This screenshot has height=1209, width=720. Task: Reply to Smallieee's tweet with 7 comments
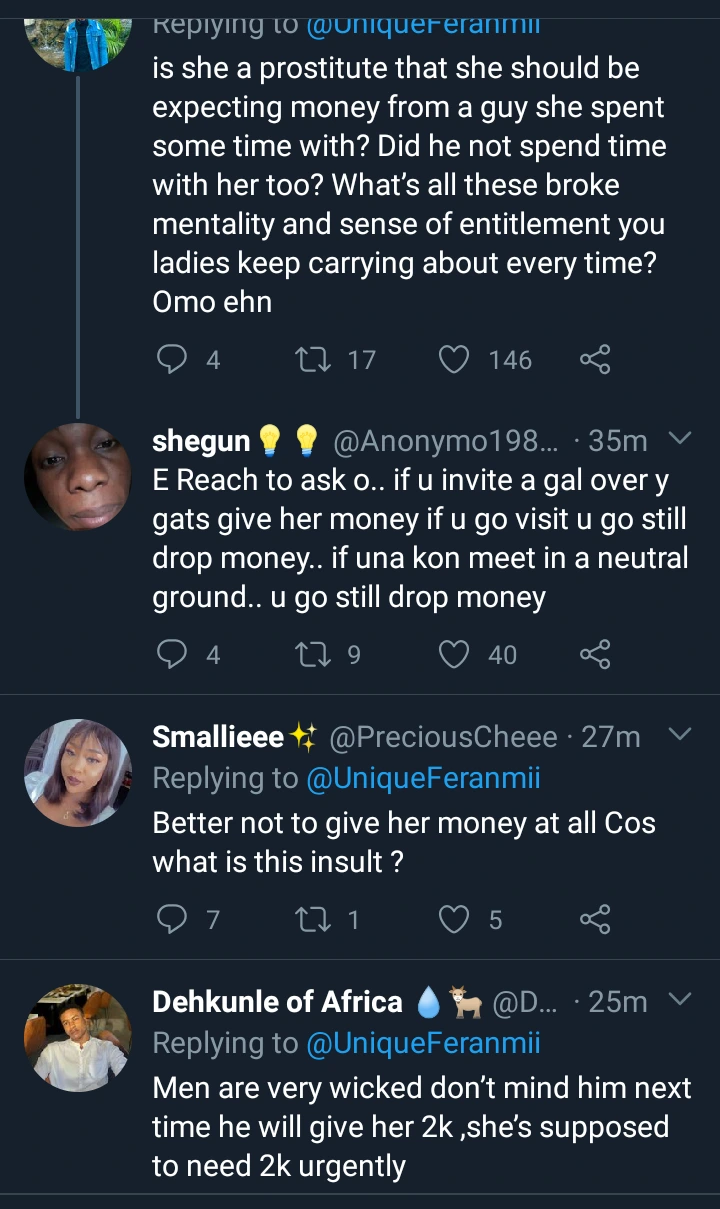[173, 919]
